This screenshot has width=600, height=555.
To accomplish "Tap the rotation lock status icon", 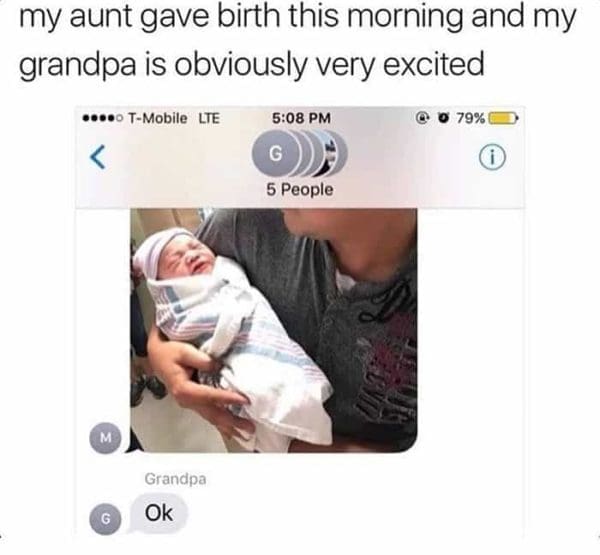I will point(423,118).
